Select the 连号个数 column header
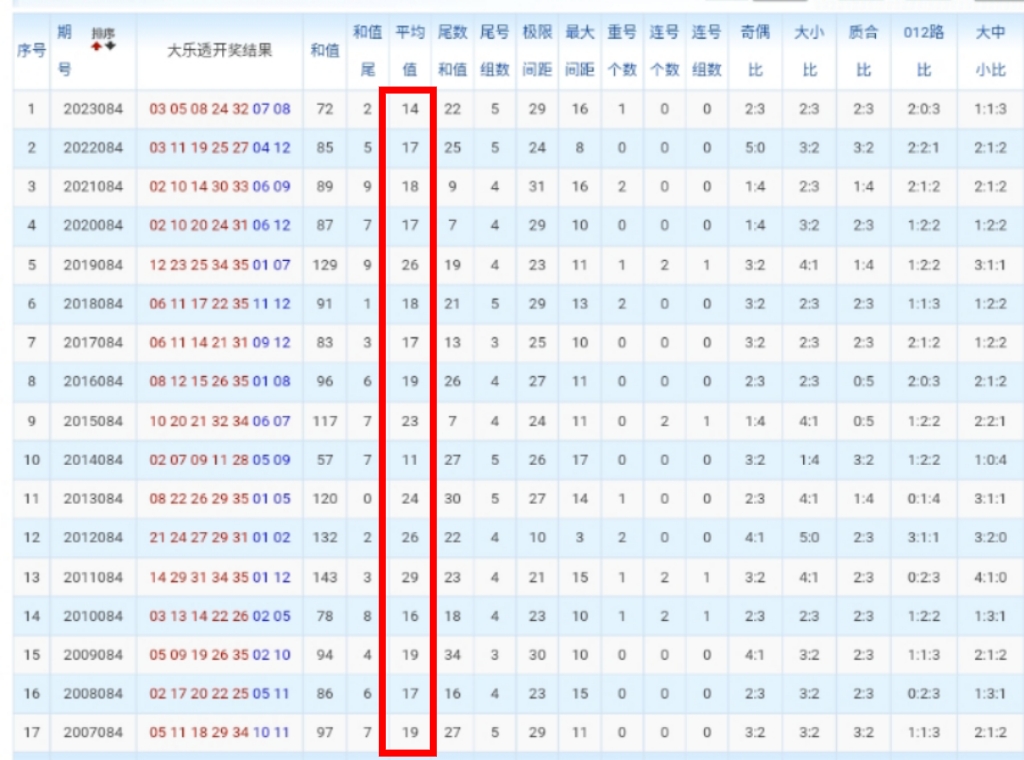The height and width of the screenshot is (760, 1024). pyautogui.click(x=664, y=50)
